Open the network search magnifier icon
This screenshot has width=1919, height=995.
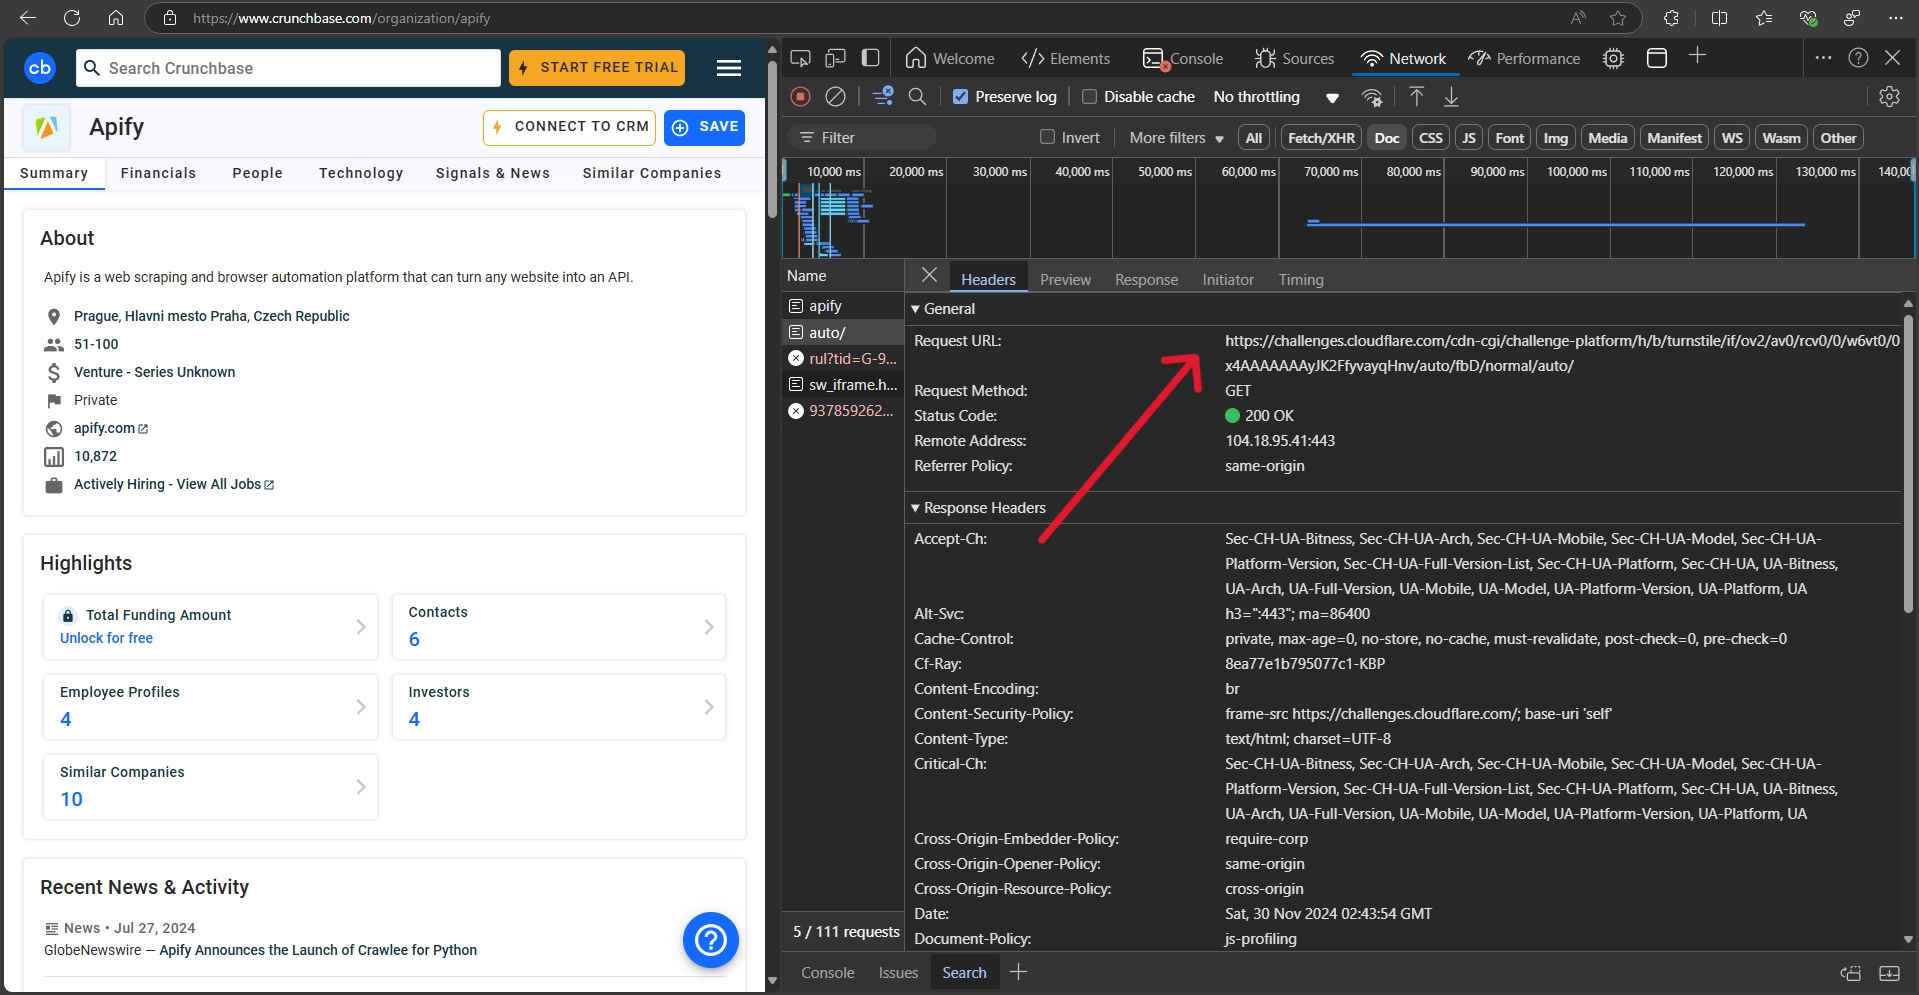point(917,97)
